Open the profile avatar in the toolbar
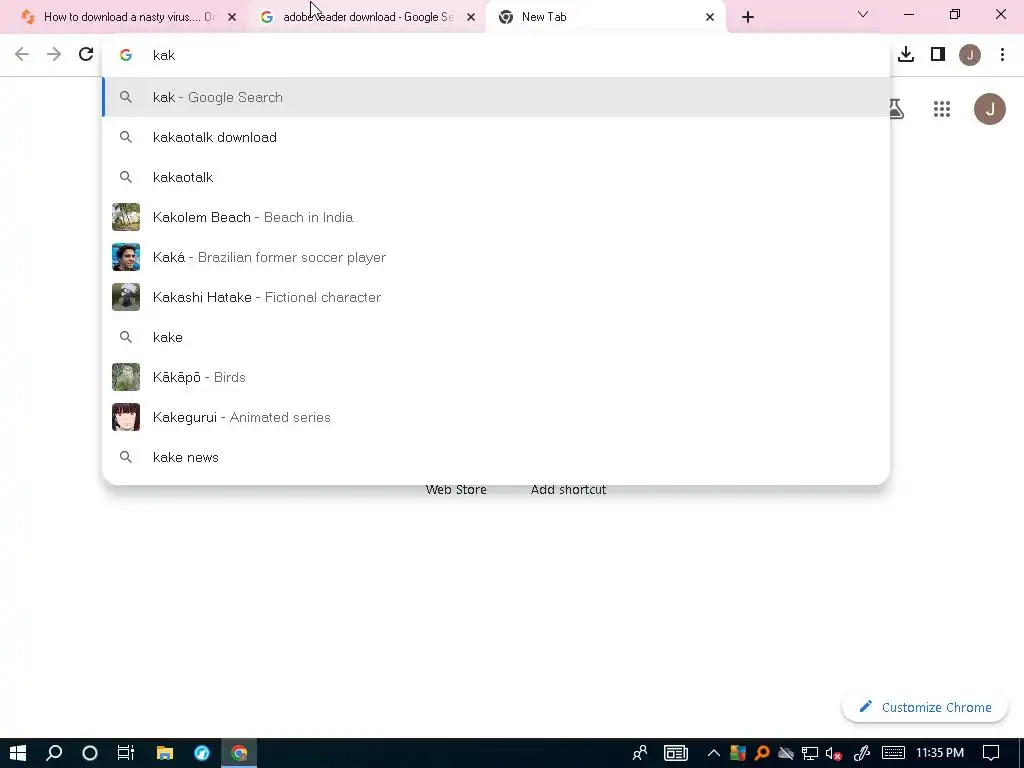This screenshot has height=768, width=1024. point(970,55)
